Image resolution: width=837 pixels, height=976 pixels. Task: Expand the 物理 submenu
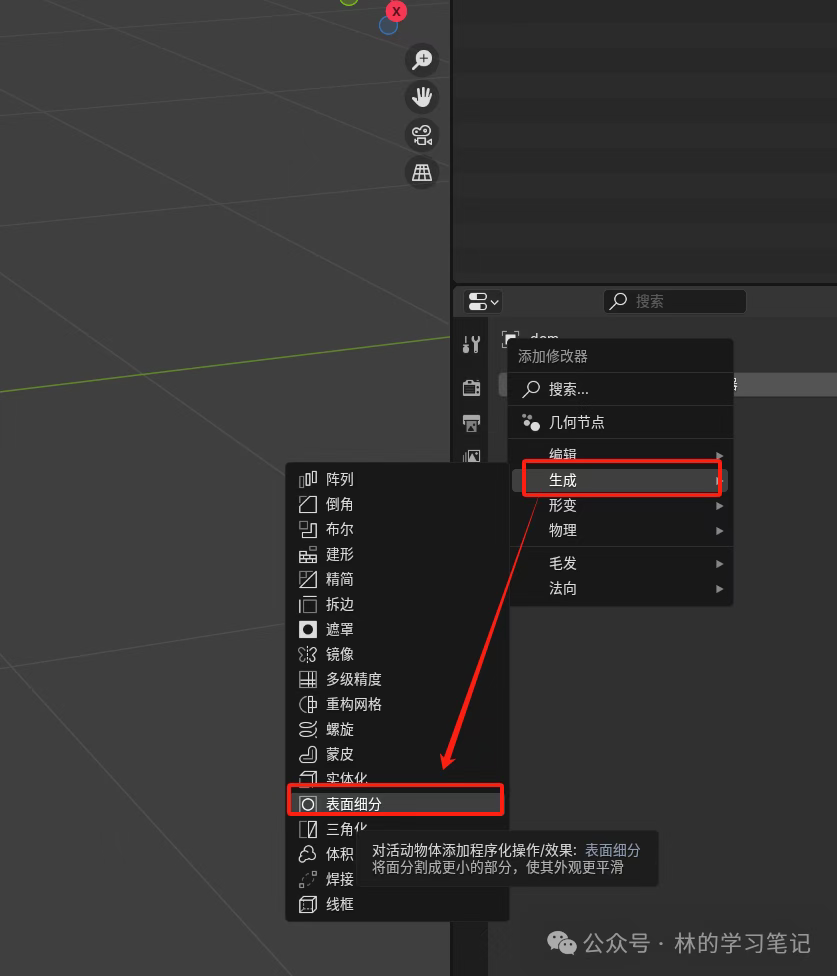pos(620,530)
